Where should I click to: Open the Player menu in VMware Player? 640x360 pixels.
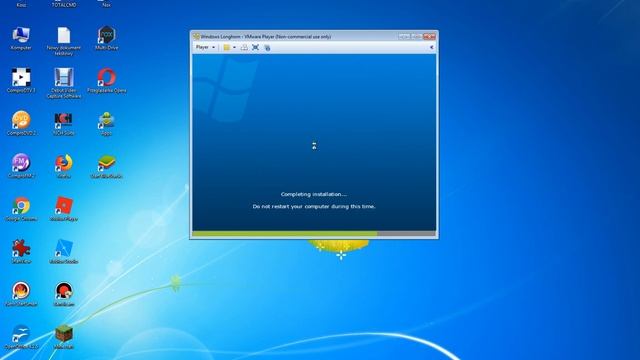coord(205,47)
